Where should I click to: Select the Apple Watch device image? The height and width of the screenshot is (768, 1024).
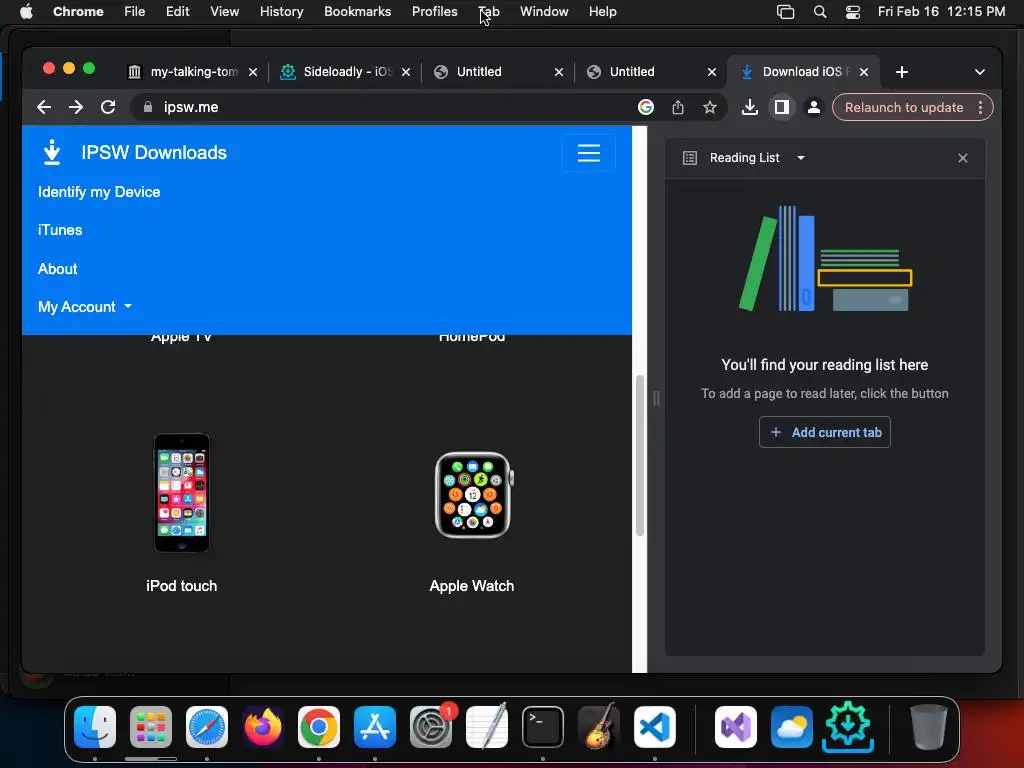473,495
